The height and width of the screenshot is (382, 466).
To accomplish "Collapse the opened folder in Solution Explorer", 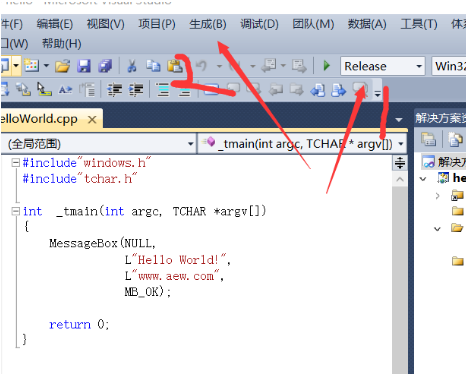I will (x=437, y=229).
